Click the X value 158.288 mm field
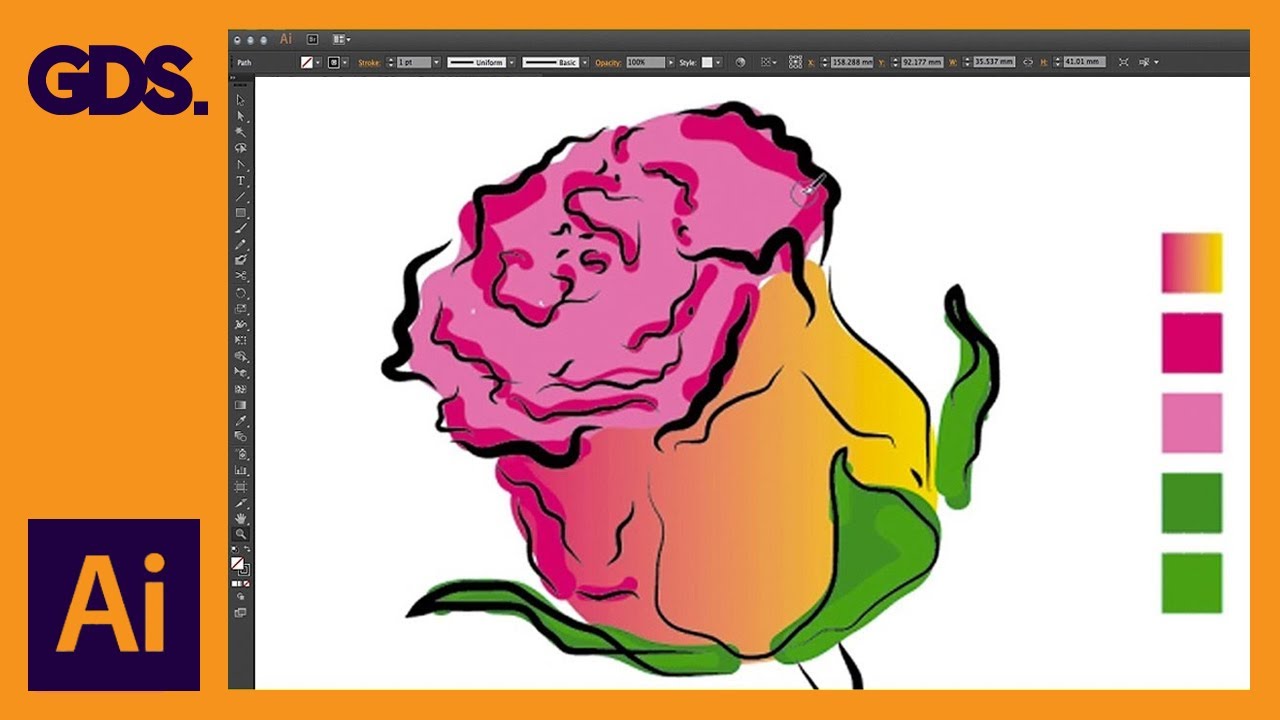 (x=852, y=62)
